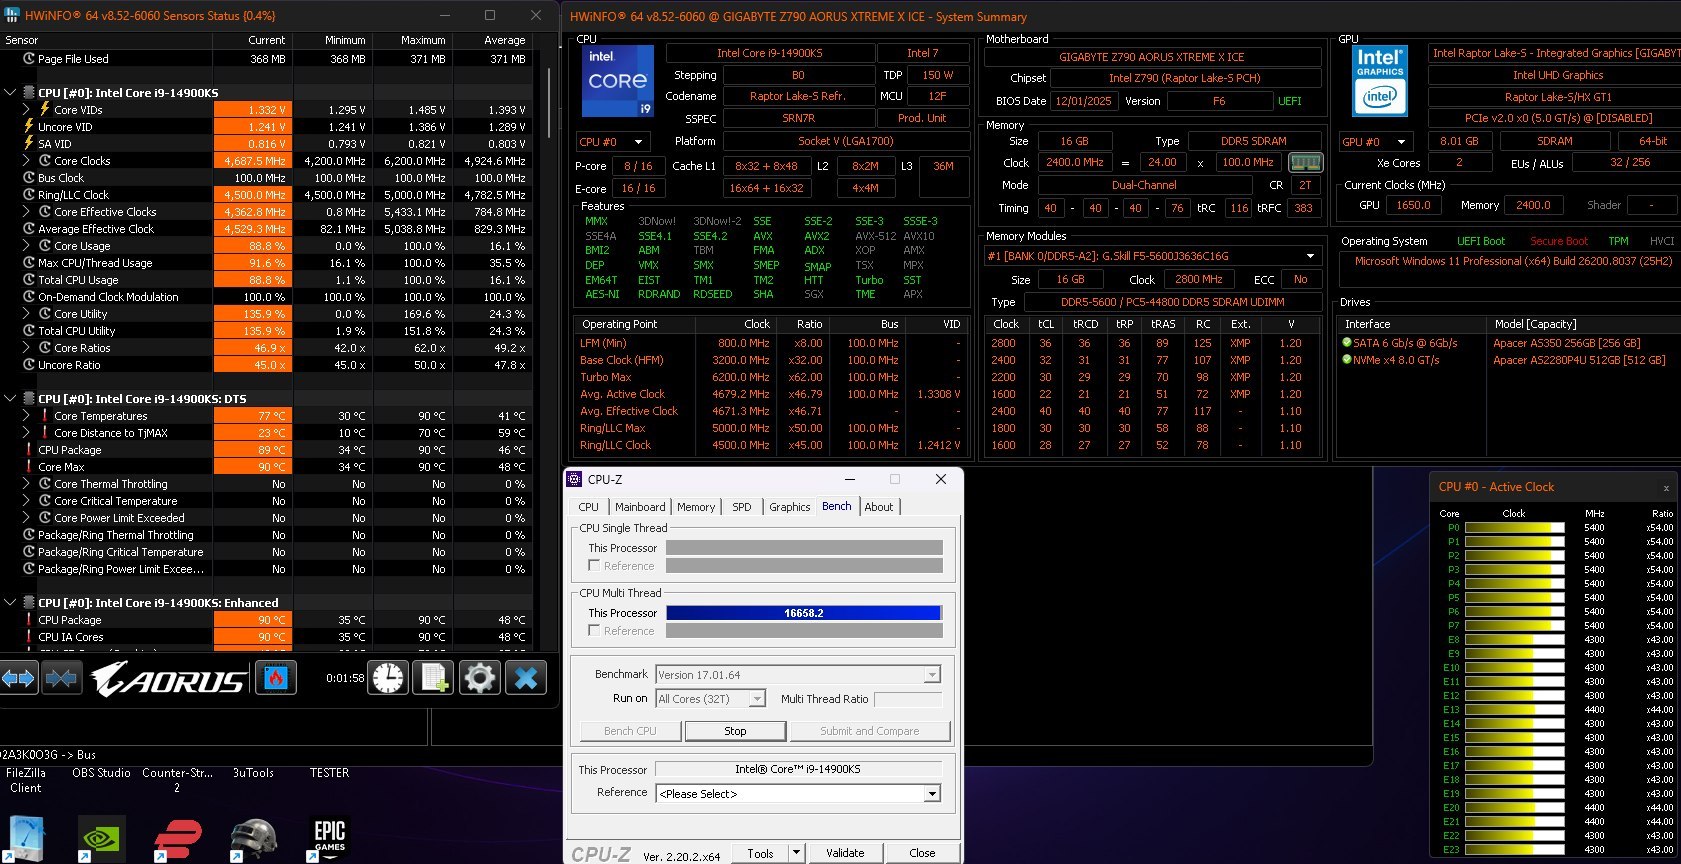Image resolution: width=1681 pixels, height=864 pixels.
Task: Click the thermometer icon next to Core Temperatures
Action: 44,415
